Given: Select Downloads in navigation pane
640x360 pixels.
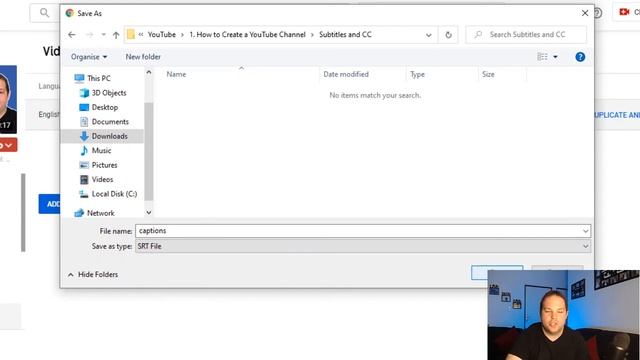Looking at the screenshot, I should pos(109,136).
